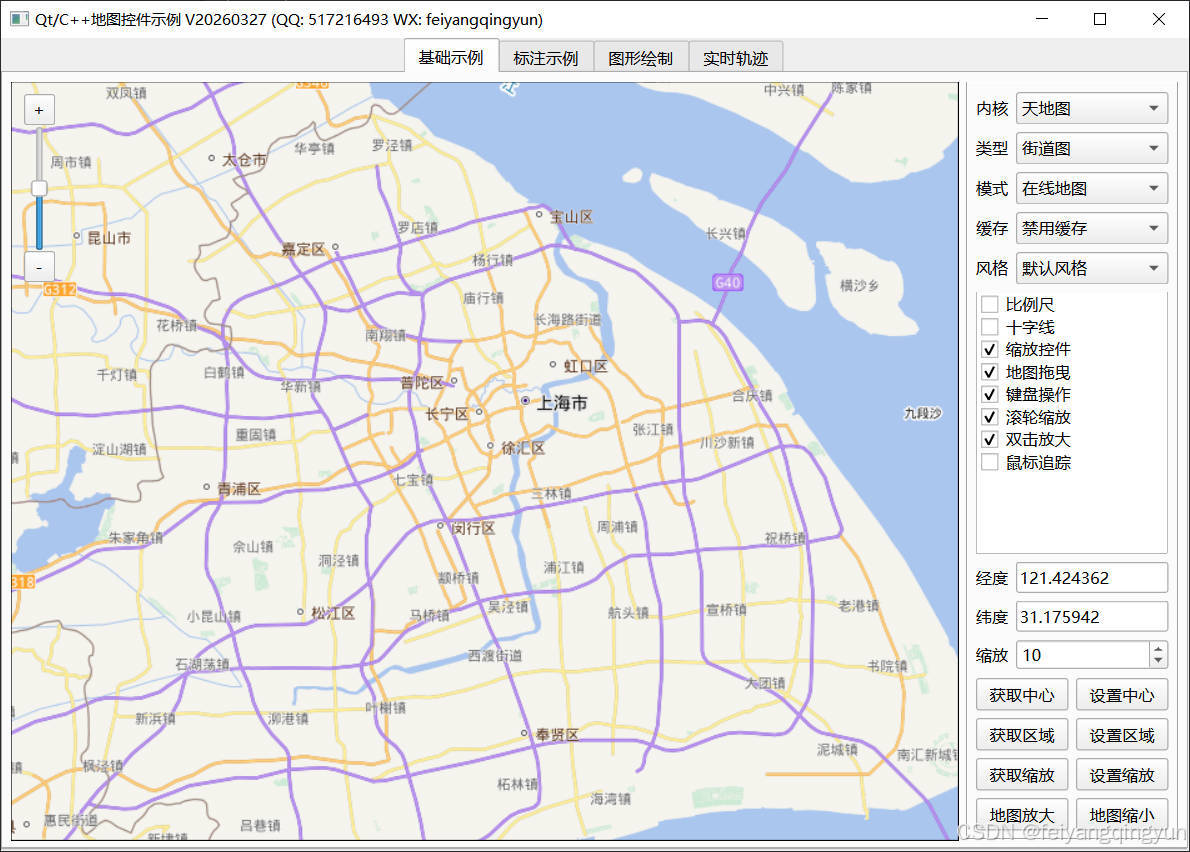Click the 祝桥镇 label on the map

coord(785,538)
